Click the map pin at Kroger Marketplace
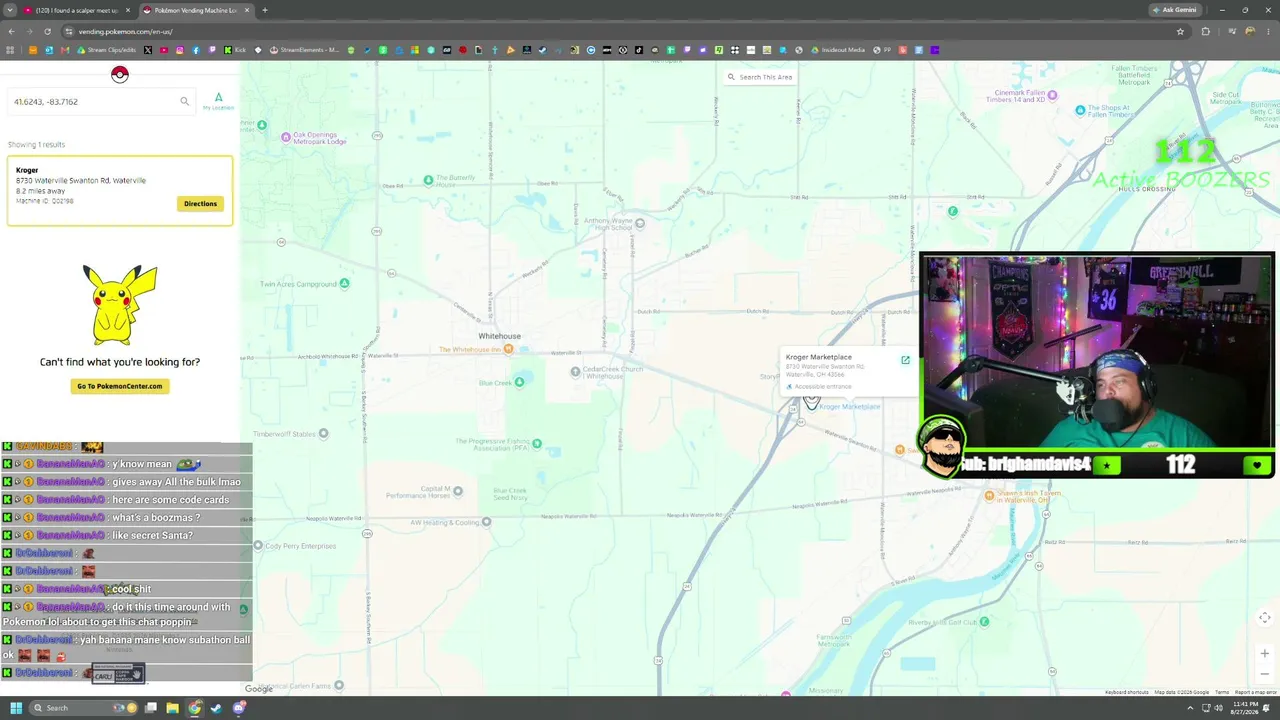This screenshot has width=1280, height=720. coord(811,401)
